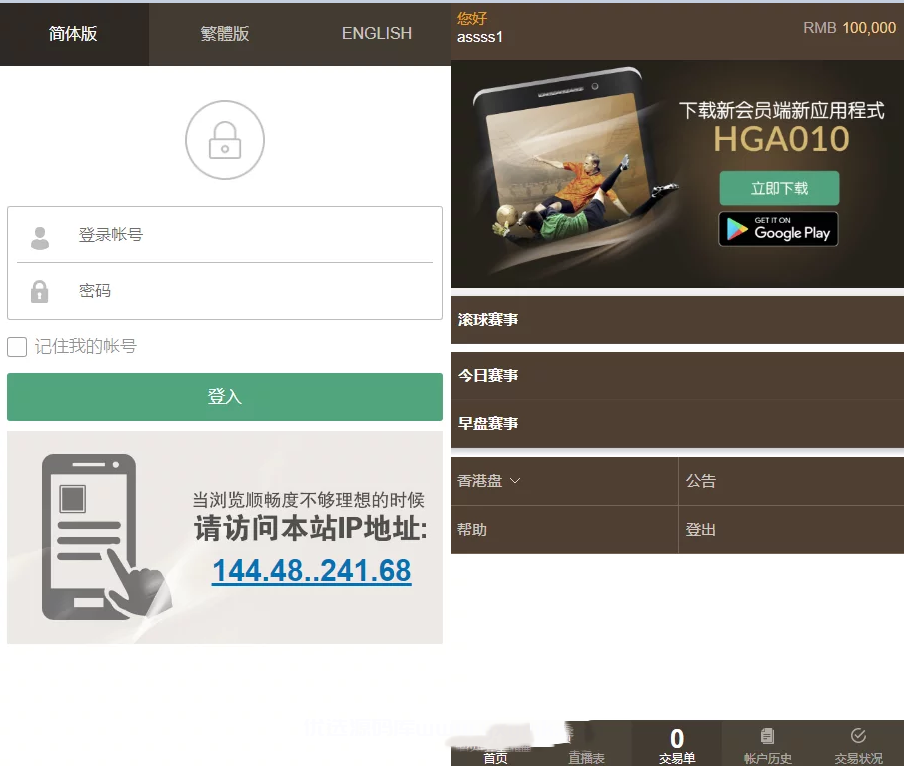Click 登出 to log out
The width and height of the screenshot is (904, 766).
(701, 530)
